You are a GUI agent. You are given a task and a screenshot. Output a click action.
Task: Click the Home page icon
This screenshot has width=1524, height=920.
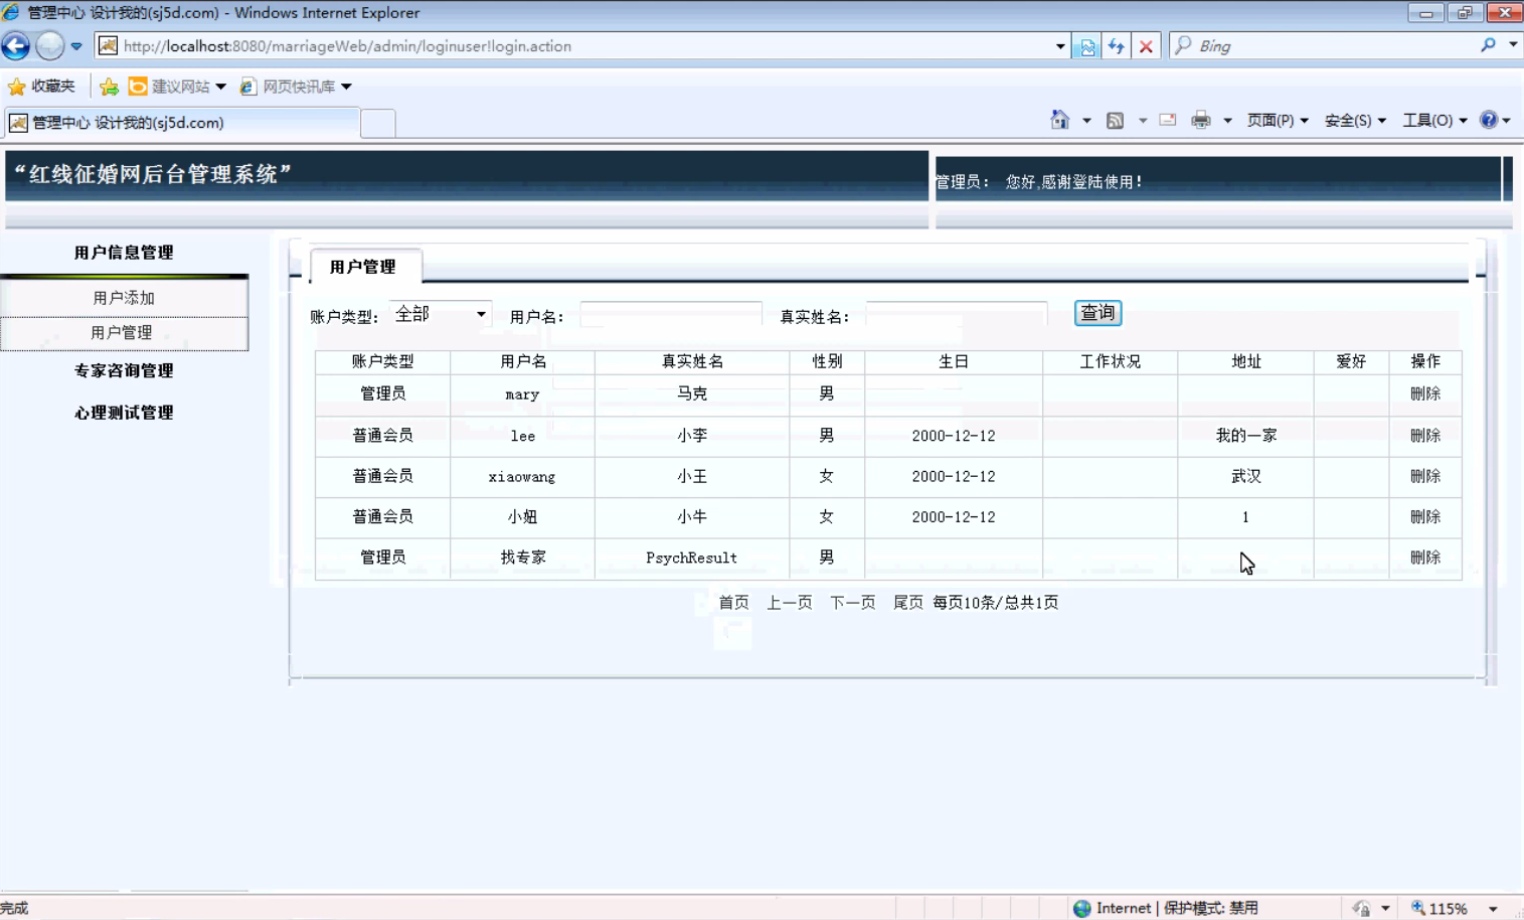pyautogui.click(x=1060, y=120)
